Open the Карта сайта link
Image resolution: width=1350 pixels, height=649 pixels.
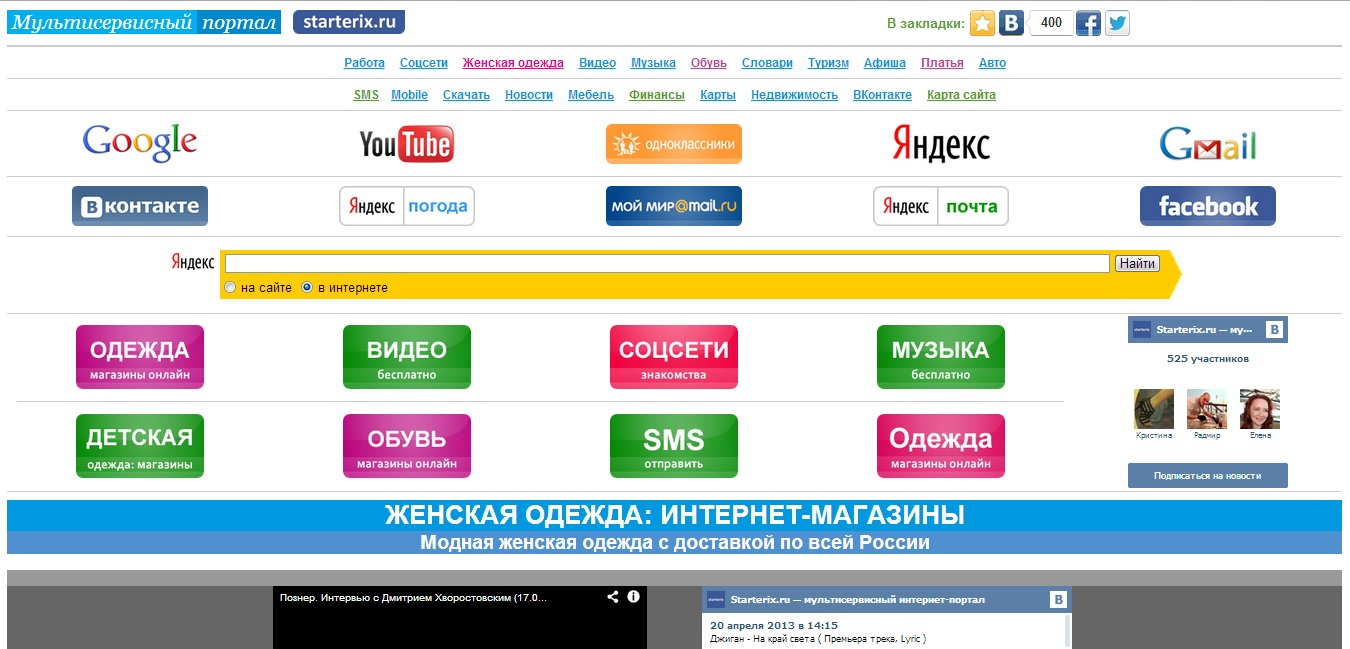pos(961,95)
